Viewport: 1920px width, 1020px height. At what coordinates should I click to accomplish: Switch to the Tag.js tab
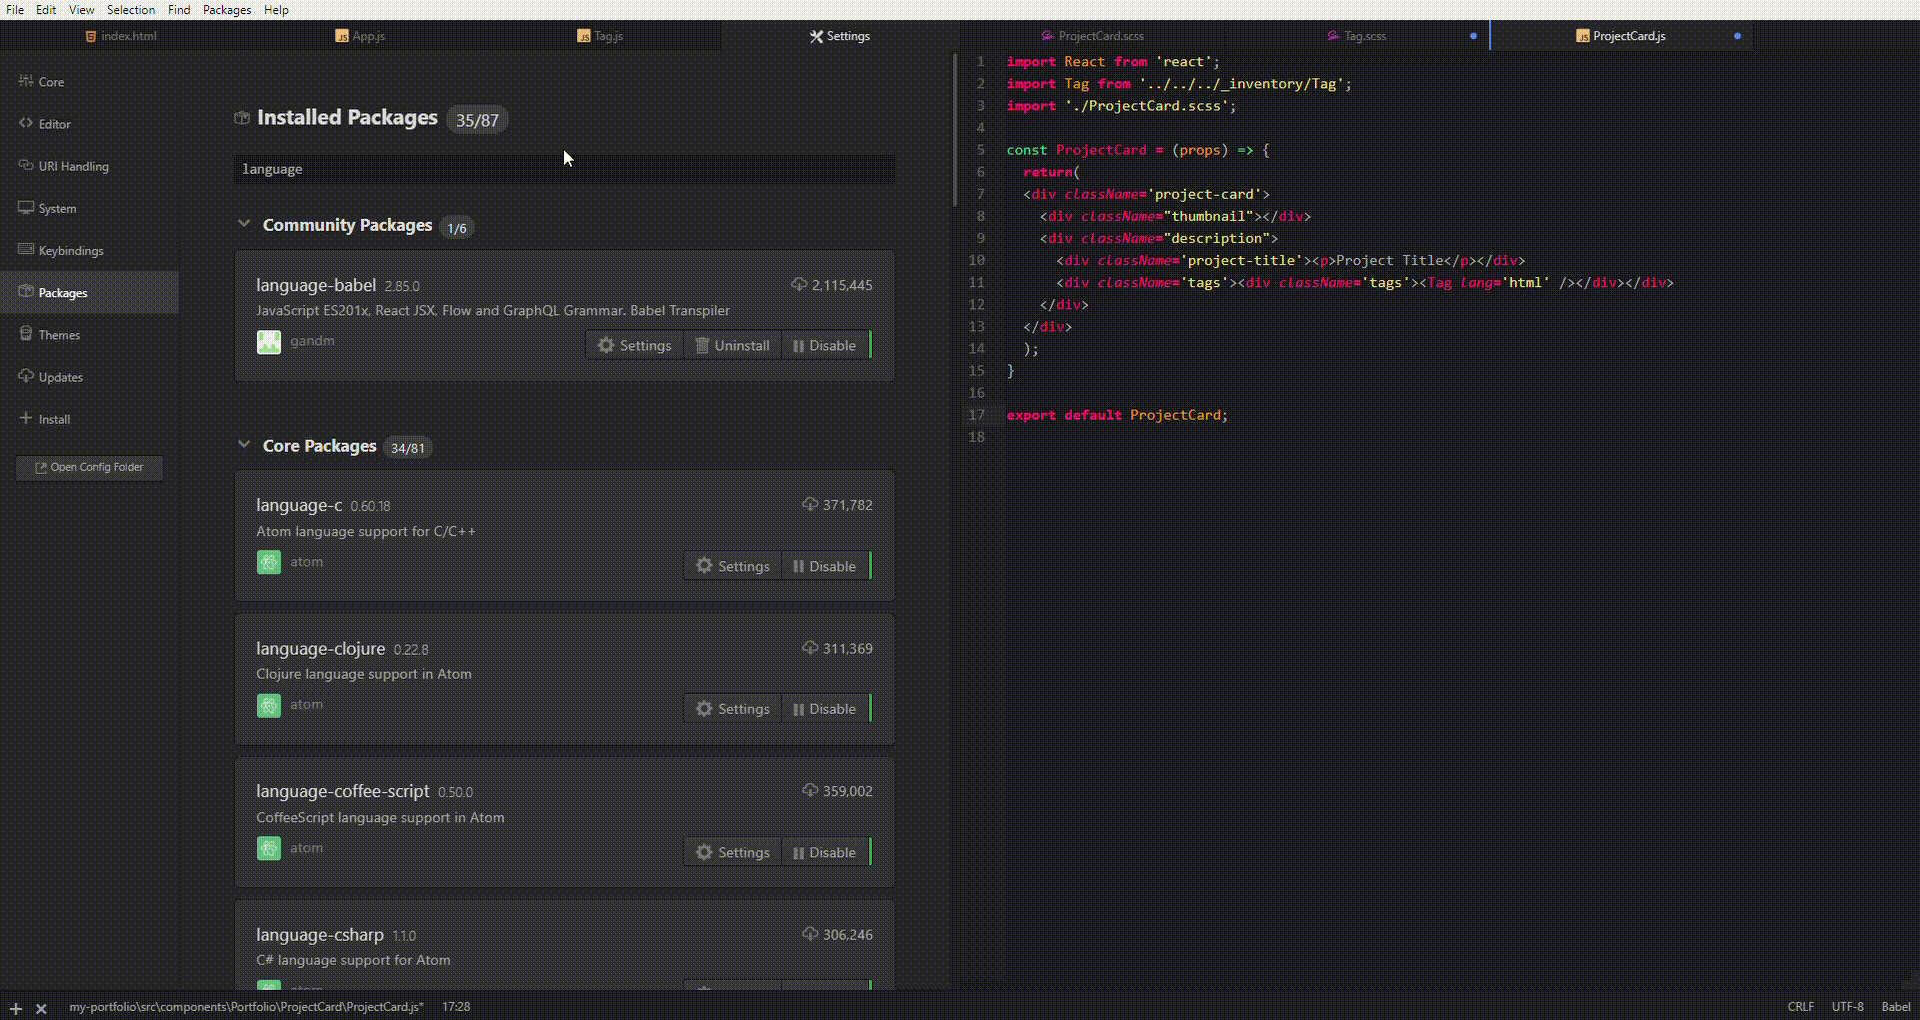click(600, 36)
